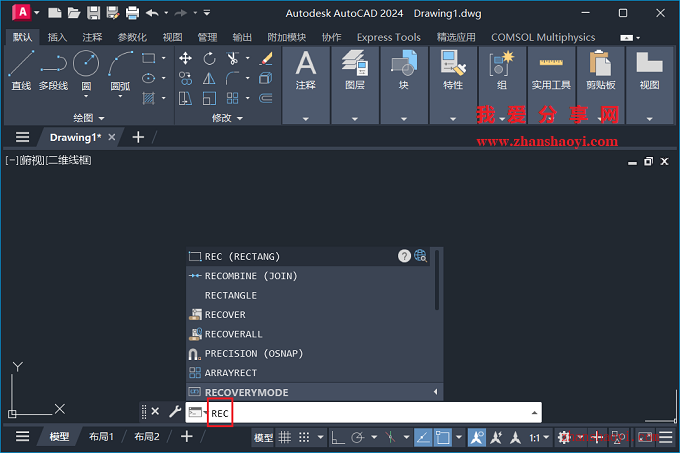Select the Offset tool
680x453 pixels.
click(266, 98)
